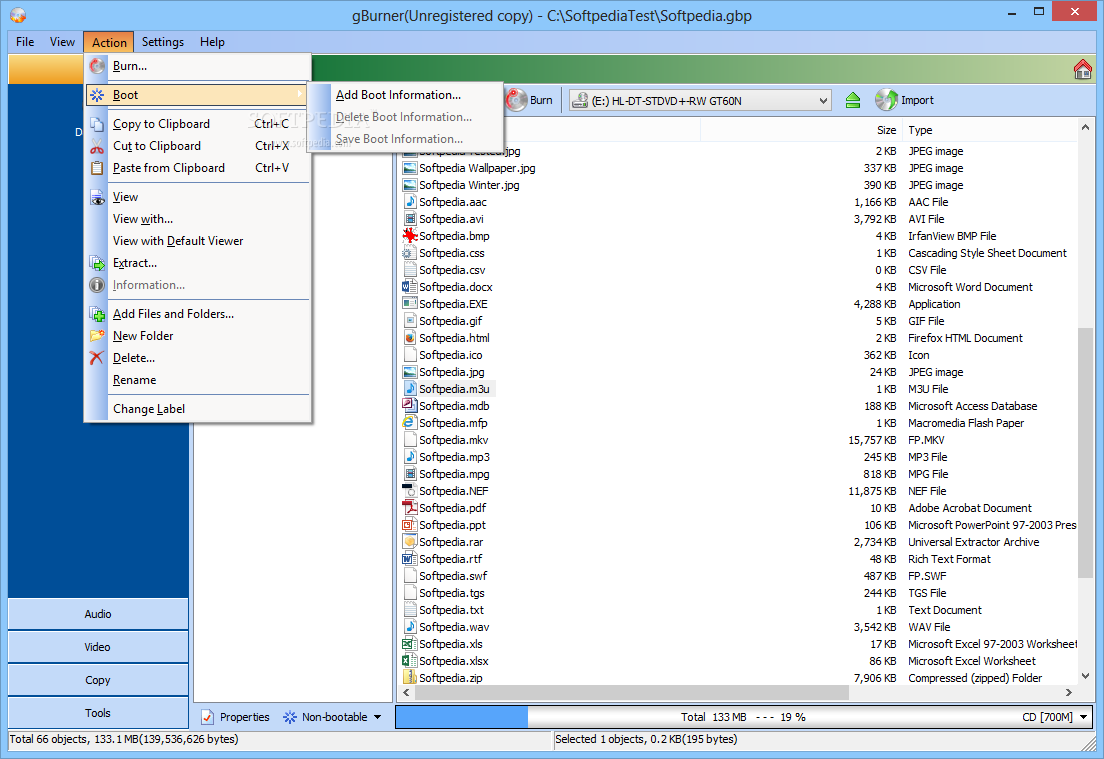Open the CD [700M] media type dropdown
Image resolution: width=1104 pixels, height=759 pixels.
1083,717
